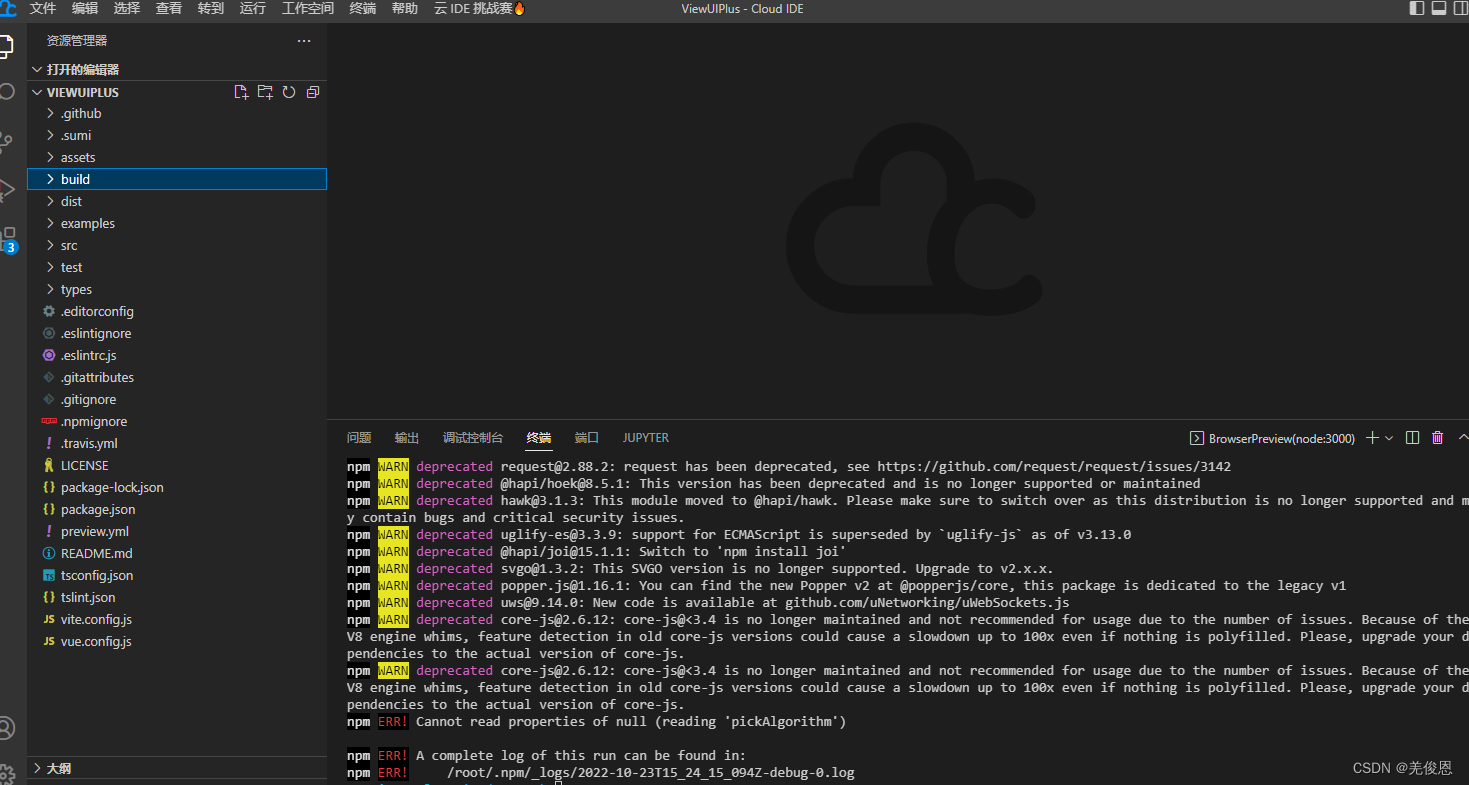Expand the examples folder
The image size is (1469, 785).
click(x=177, y=224)
